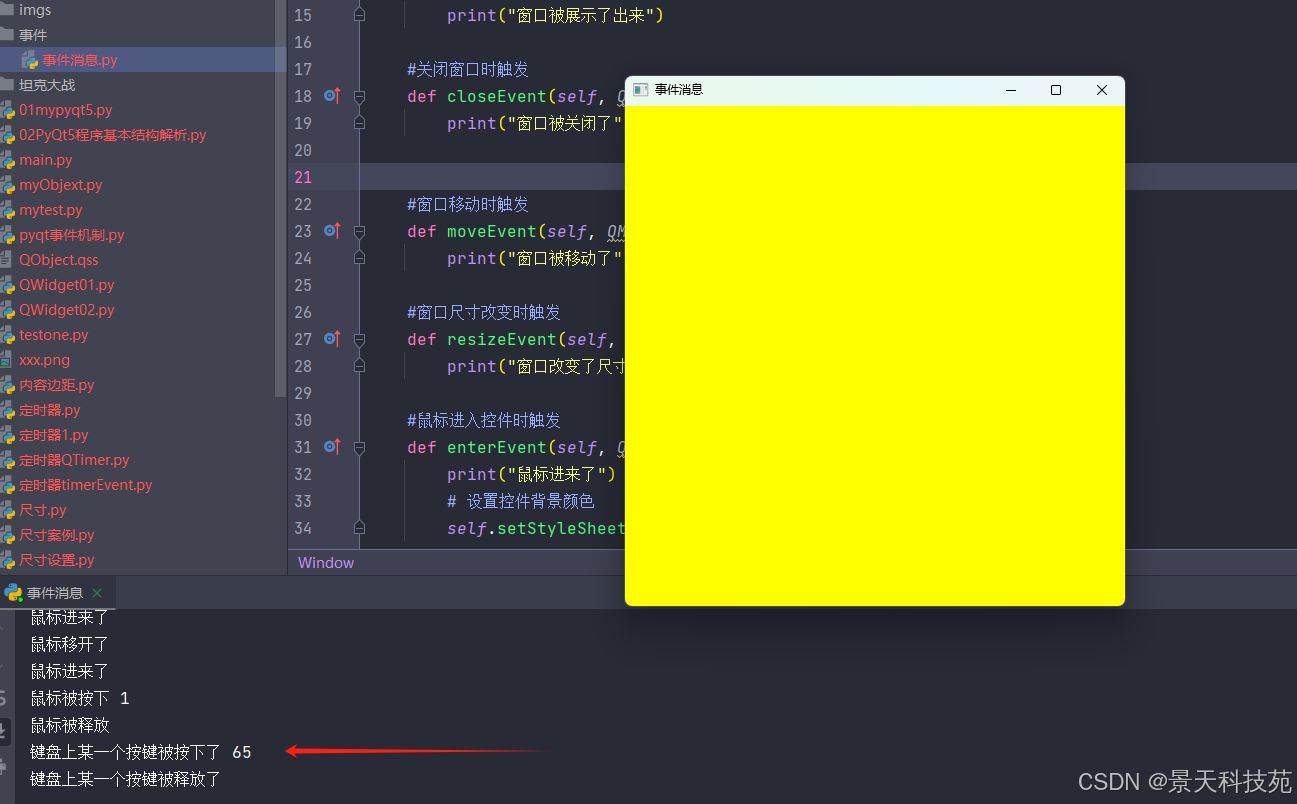Click the fold end marker on line 19
This screenshot has height=804, width=1297.
(360, 123)
